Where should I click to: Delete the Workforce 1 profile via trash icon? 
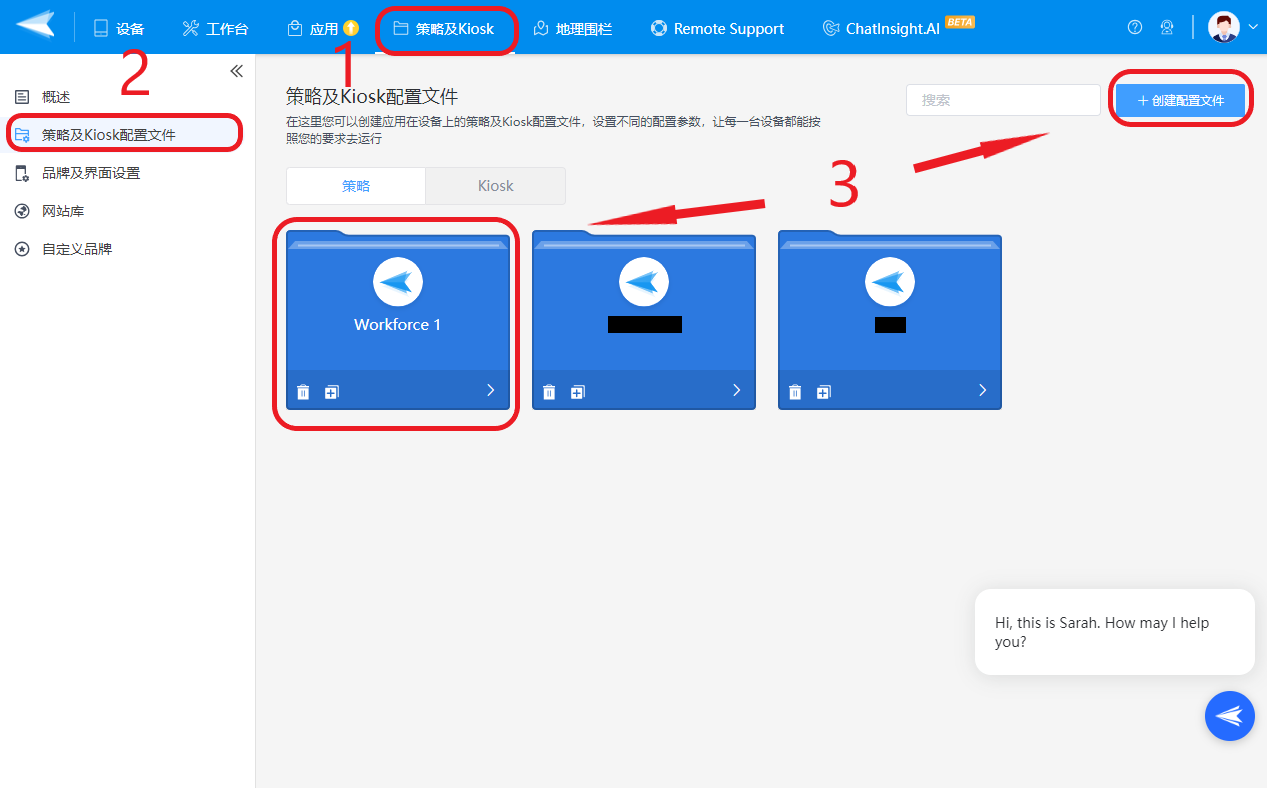click(x=303, y=391)
